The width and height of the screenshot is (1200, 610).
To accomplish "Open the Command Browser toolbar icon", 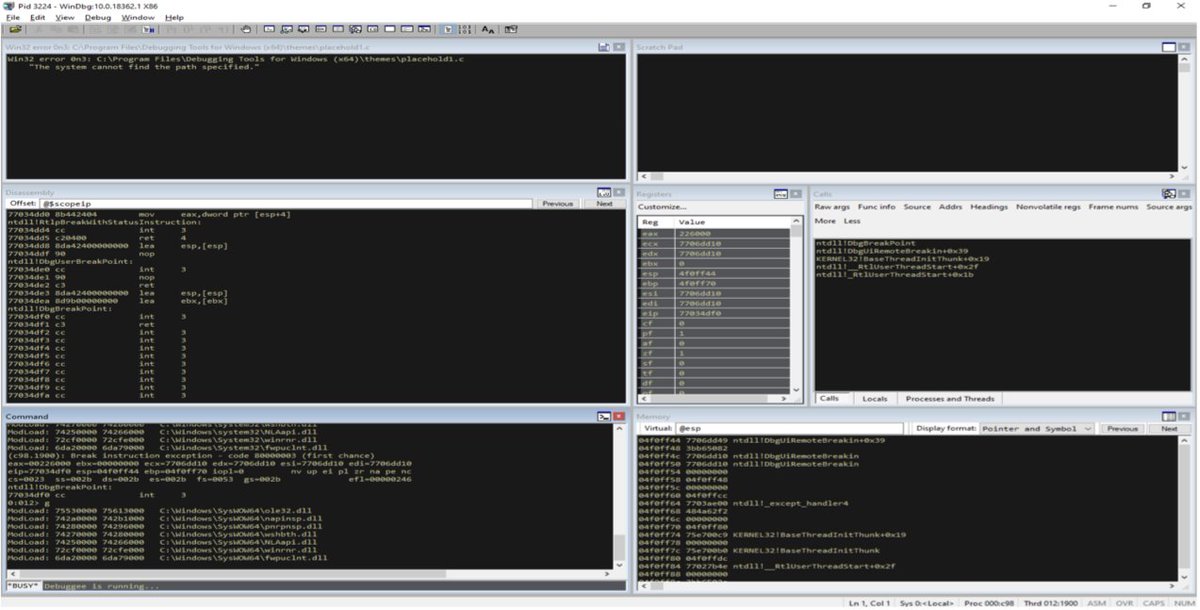I will click(x=424, y=30).
